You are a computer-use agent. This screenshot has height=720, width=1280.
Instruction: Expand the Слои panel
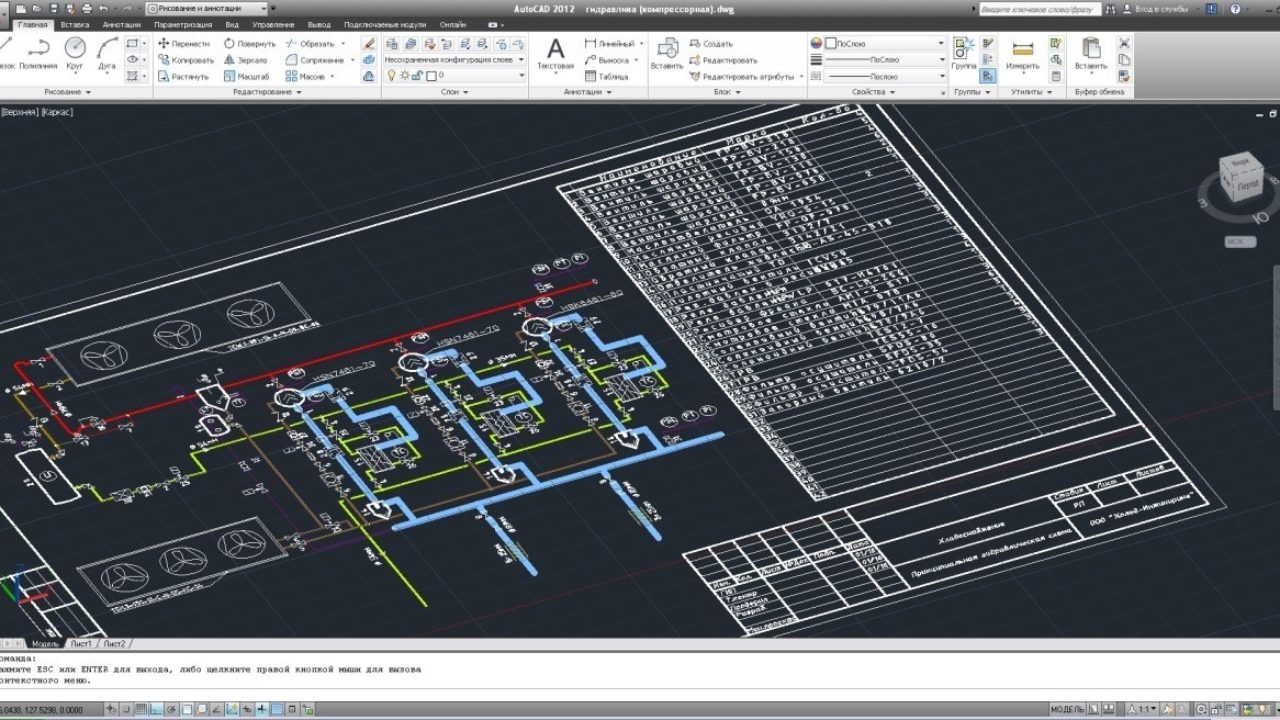[x=455, y=92]
